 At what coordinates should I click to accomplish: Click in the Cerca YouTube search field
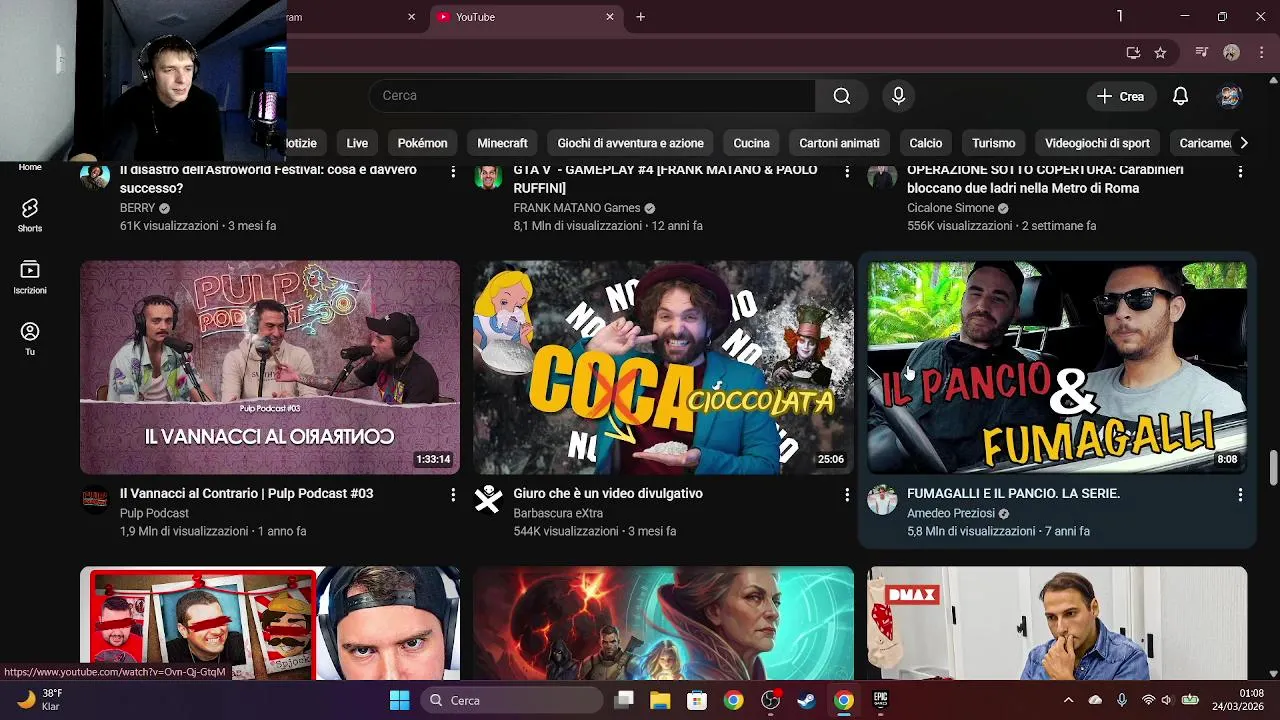(x=592, y=96)
